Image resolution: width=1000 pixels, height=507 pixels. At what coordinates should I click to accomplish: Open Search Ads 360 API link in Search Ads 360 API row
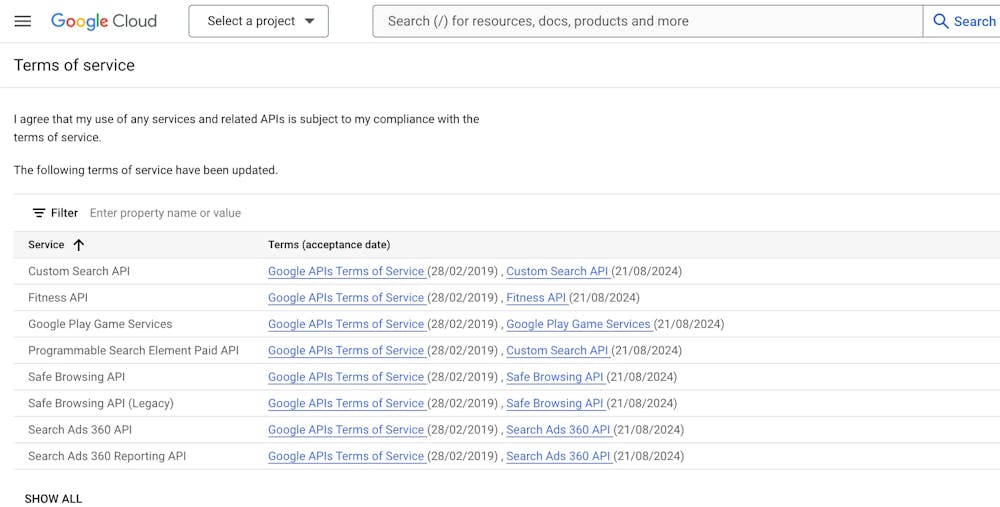tap(559, 430)
